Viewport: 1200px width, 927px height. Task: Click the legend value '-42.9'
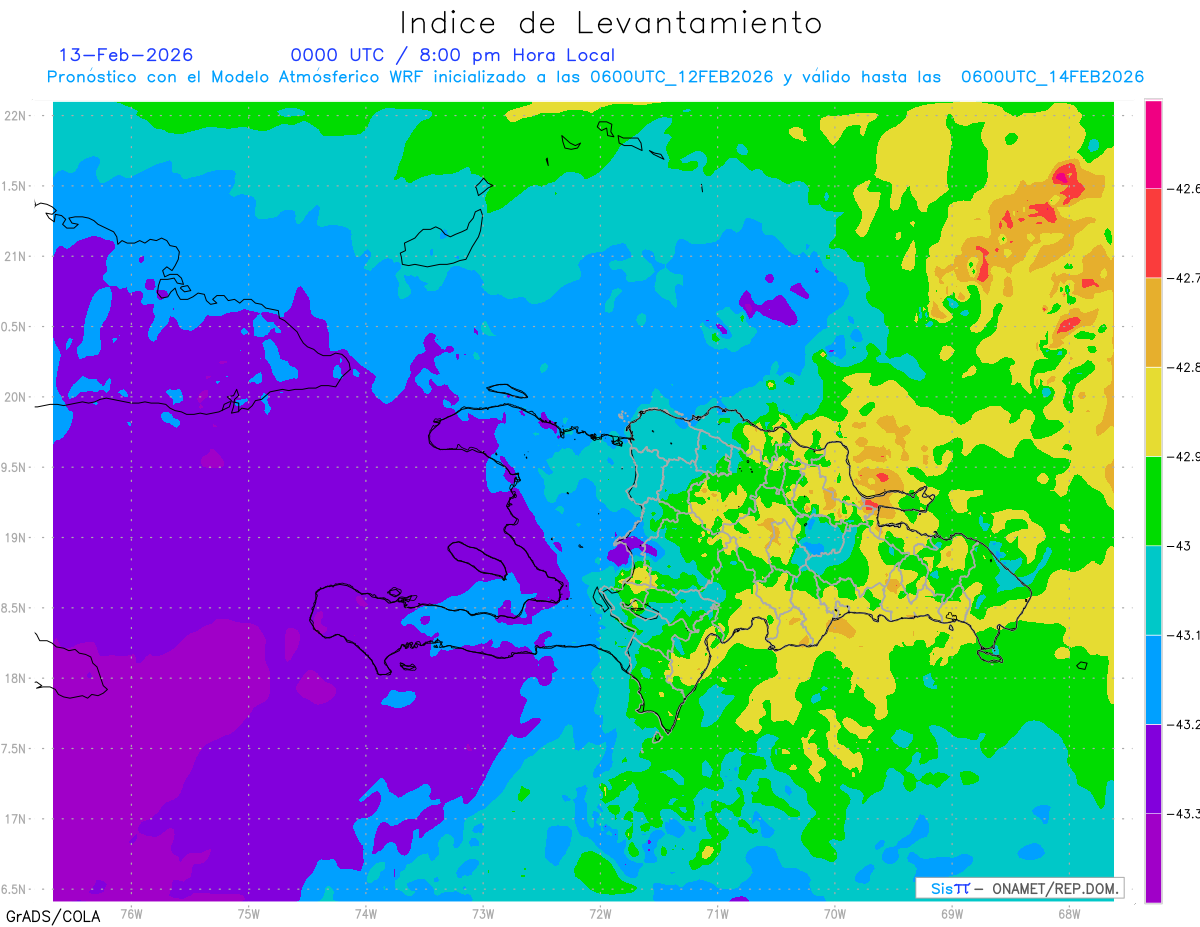coord(1182,456)
